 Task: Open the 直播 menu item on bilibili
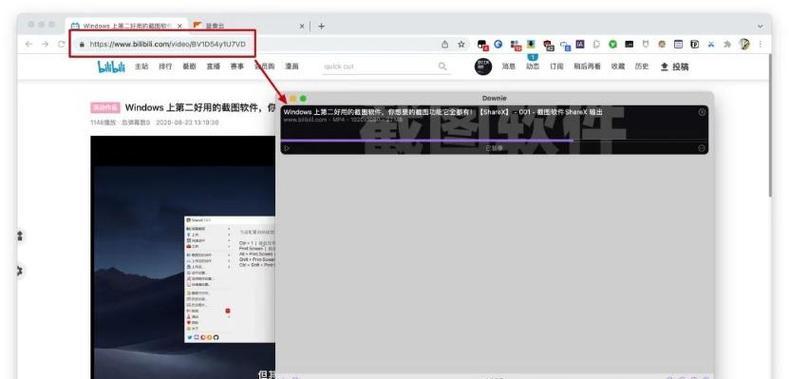[x=213, y=66]
